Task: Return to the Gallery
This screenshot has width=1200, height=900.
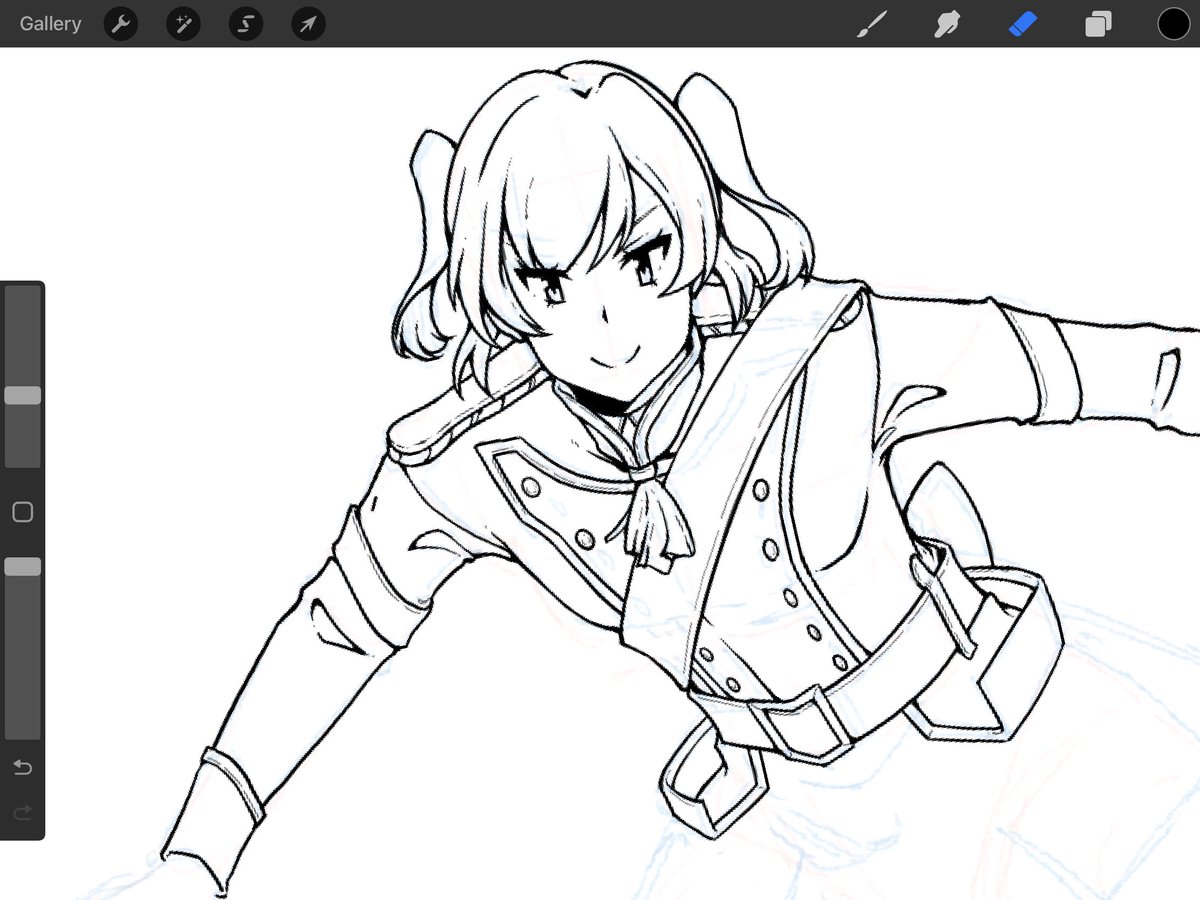Action: [x=50, y=24]
